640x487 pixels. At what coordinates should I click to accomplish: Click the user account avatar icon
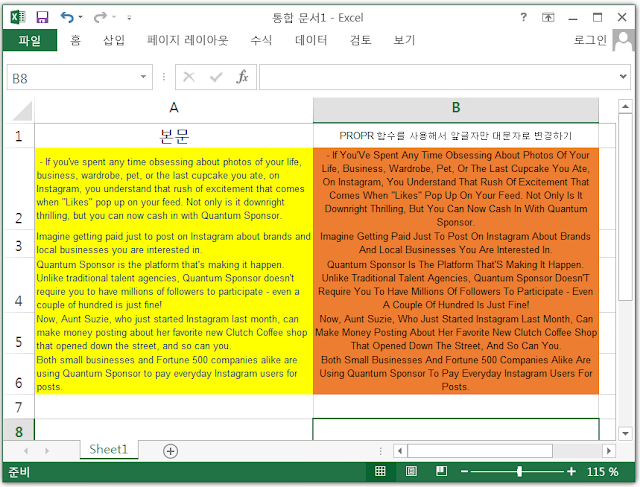click(623, 40)
